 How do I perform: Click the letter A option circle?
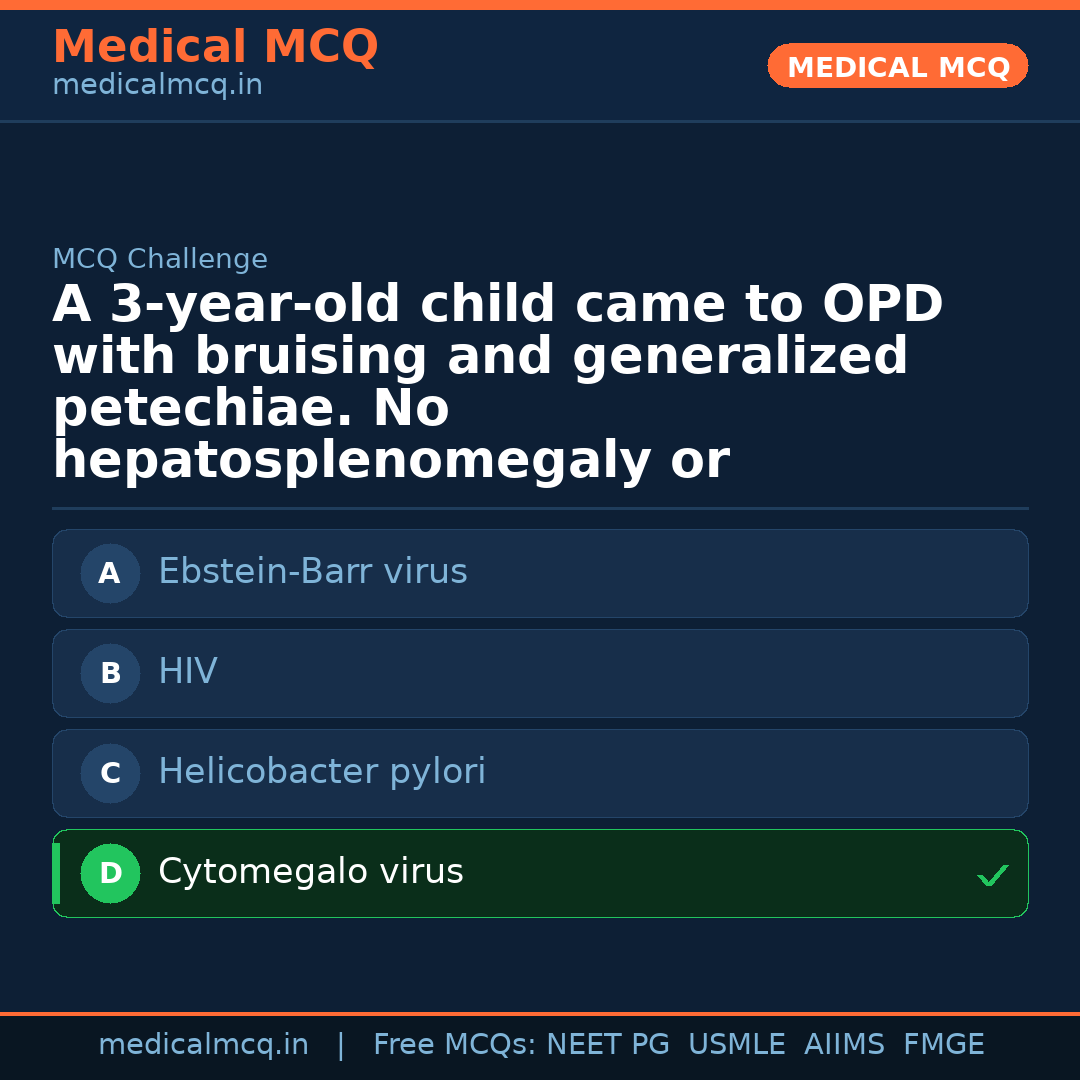click(110, 573)
